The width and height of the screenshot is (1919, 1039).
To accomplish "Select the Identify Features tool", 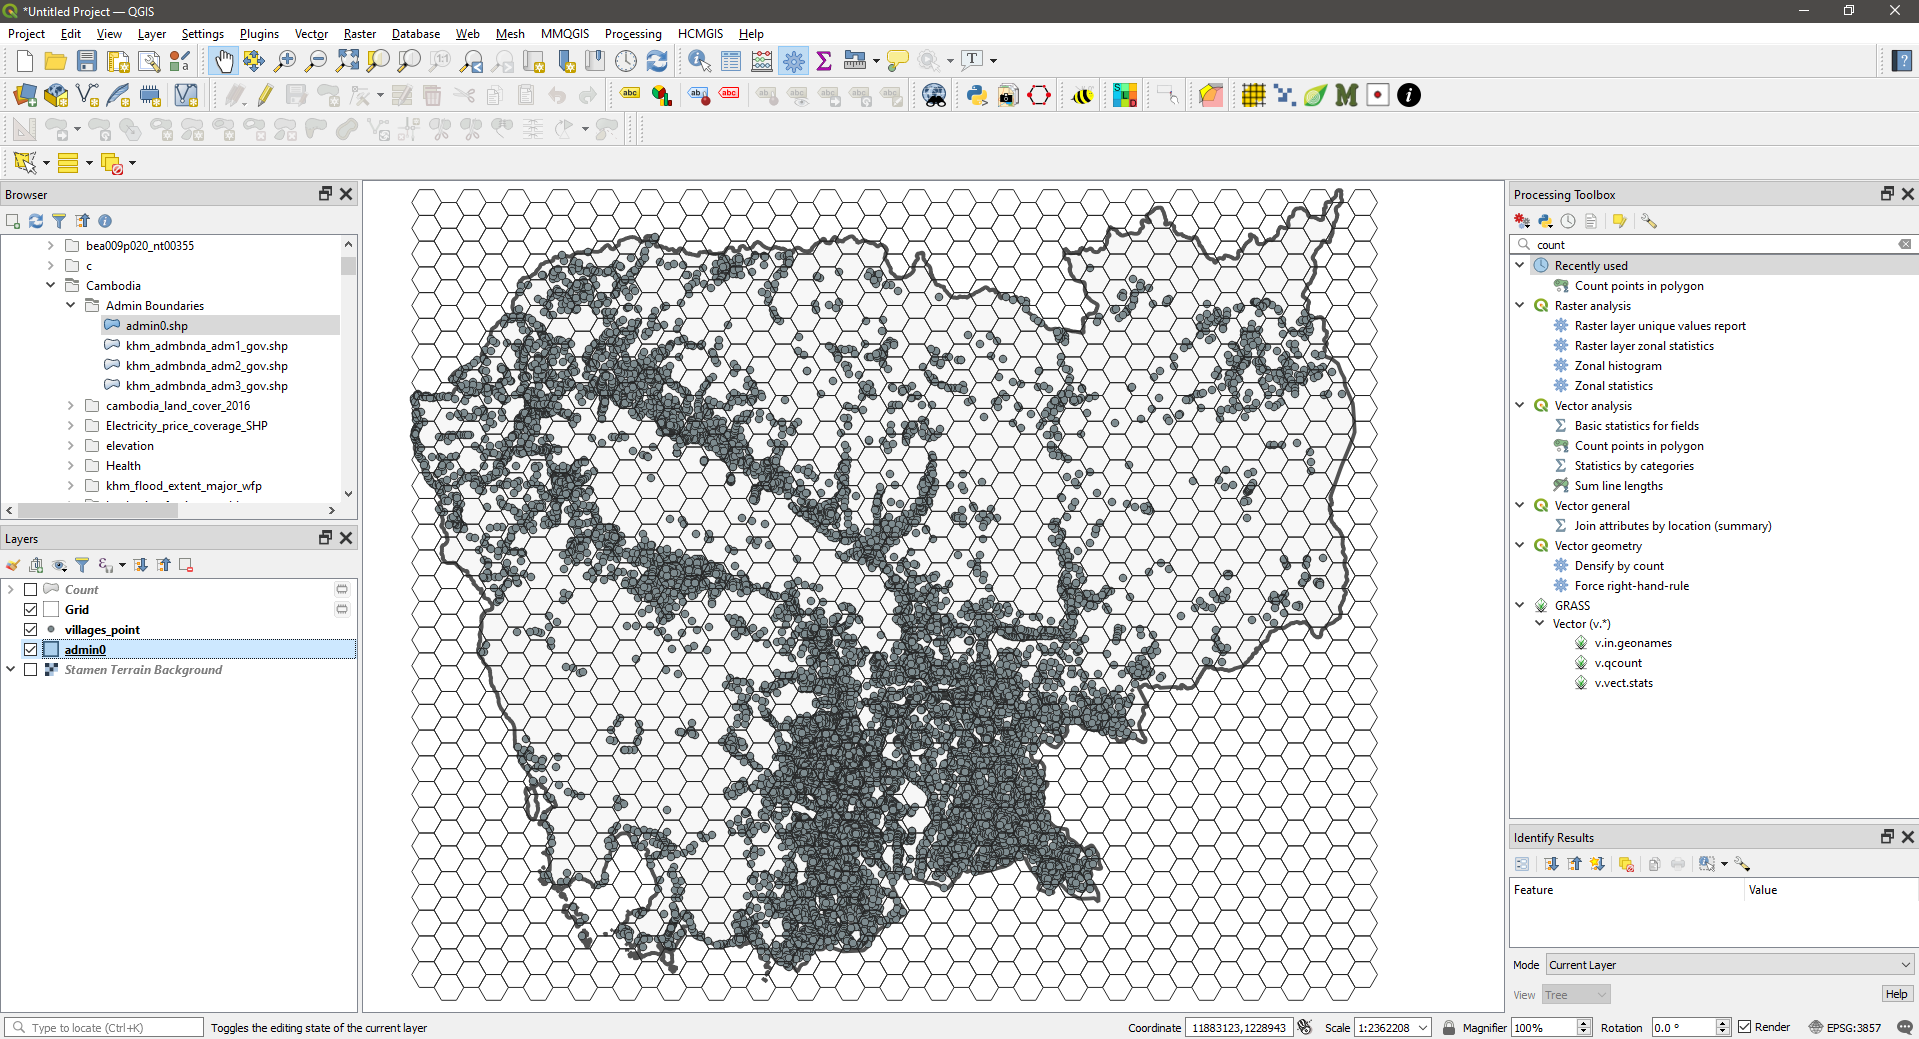I will pyautogui.click(x=700, y=61).
